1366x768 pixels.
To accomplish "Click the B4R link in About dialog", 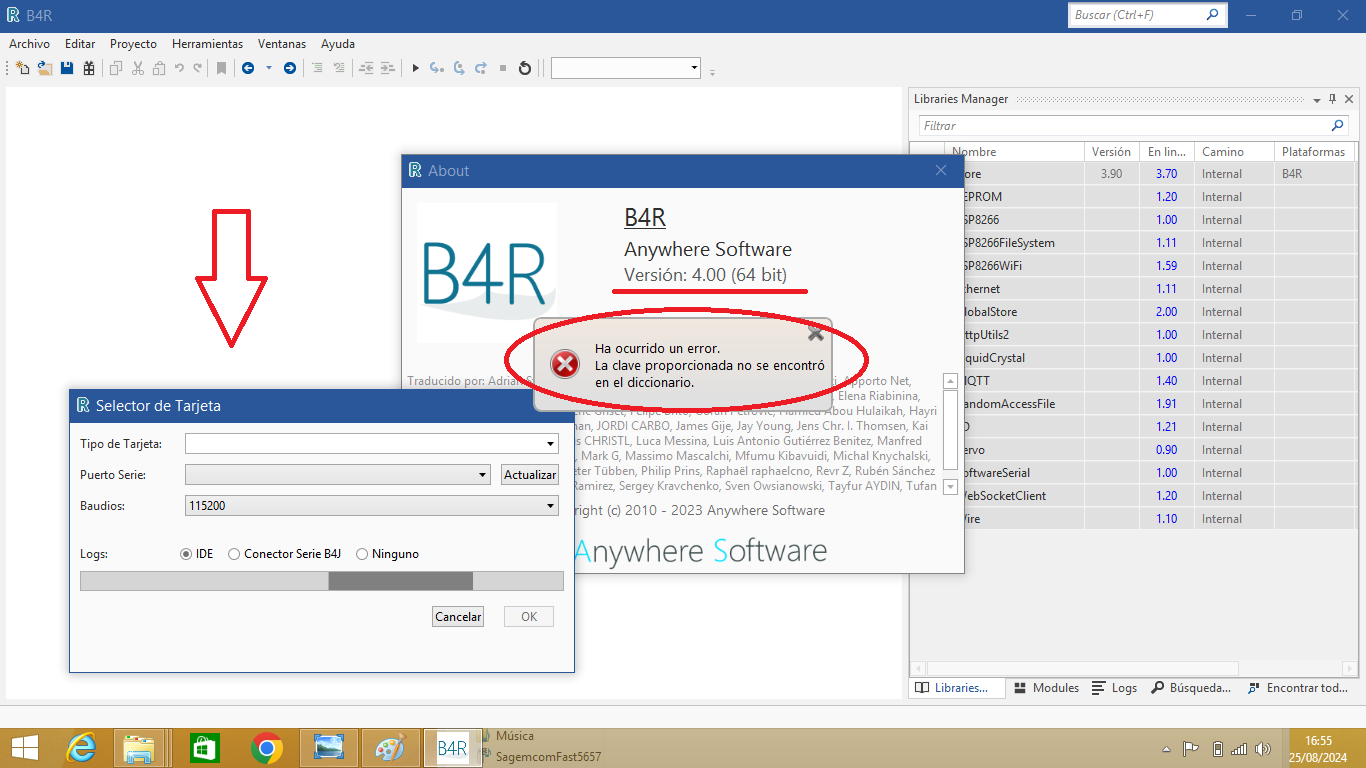I will pos(645,218).
